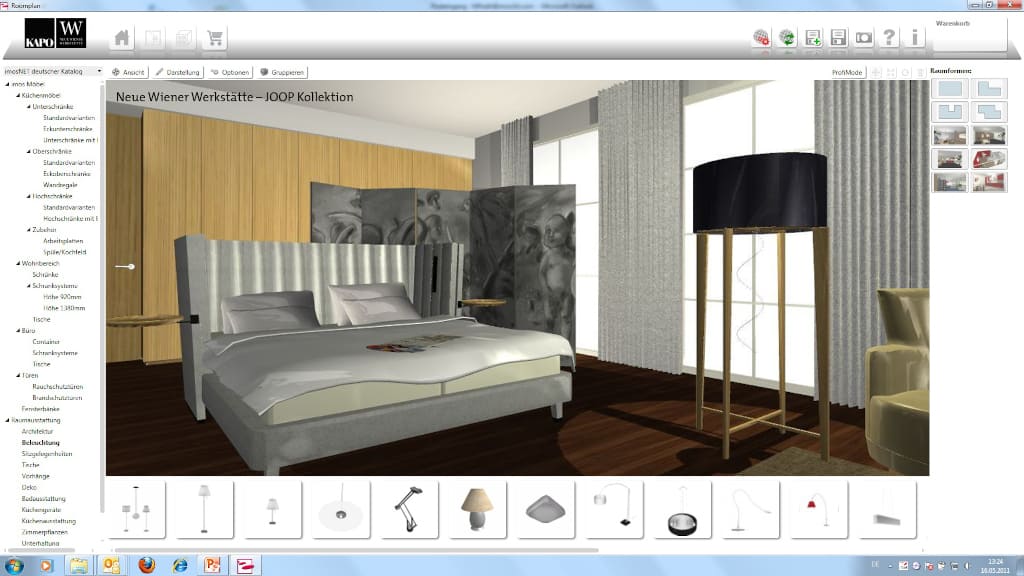Viewport: 1024px width, 576px height.
Task: Click save-as icon with green plus
Action: 813,39
